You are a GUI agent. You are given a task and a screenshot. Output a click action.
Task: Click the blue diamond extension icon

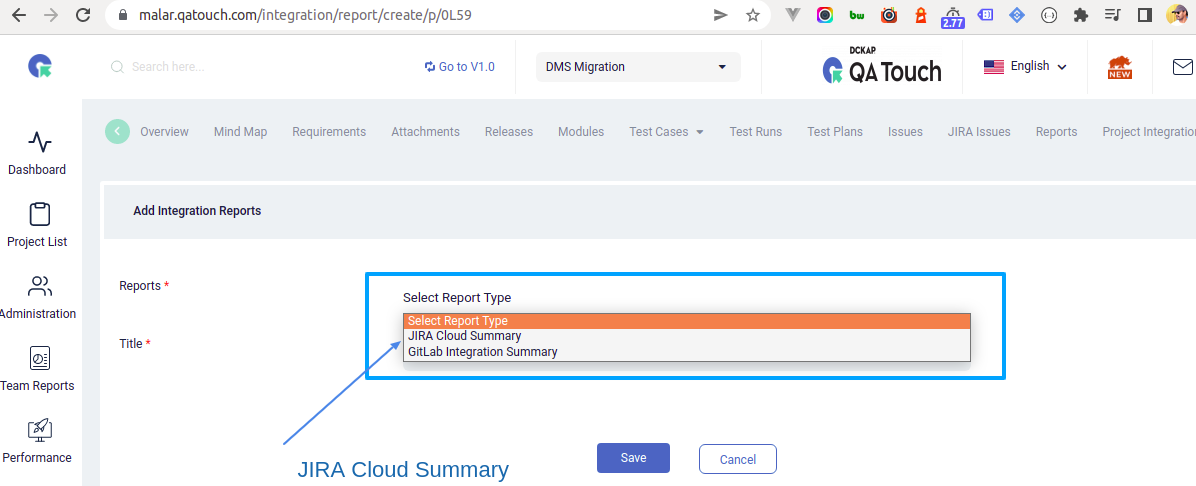tap(1017, 15)
